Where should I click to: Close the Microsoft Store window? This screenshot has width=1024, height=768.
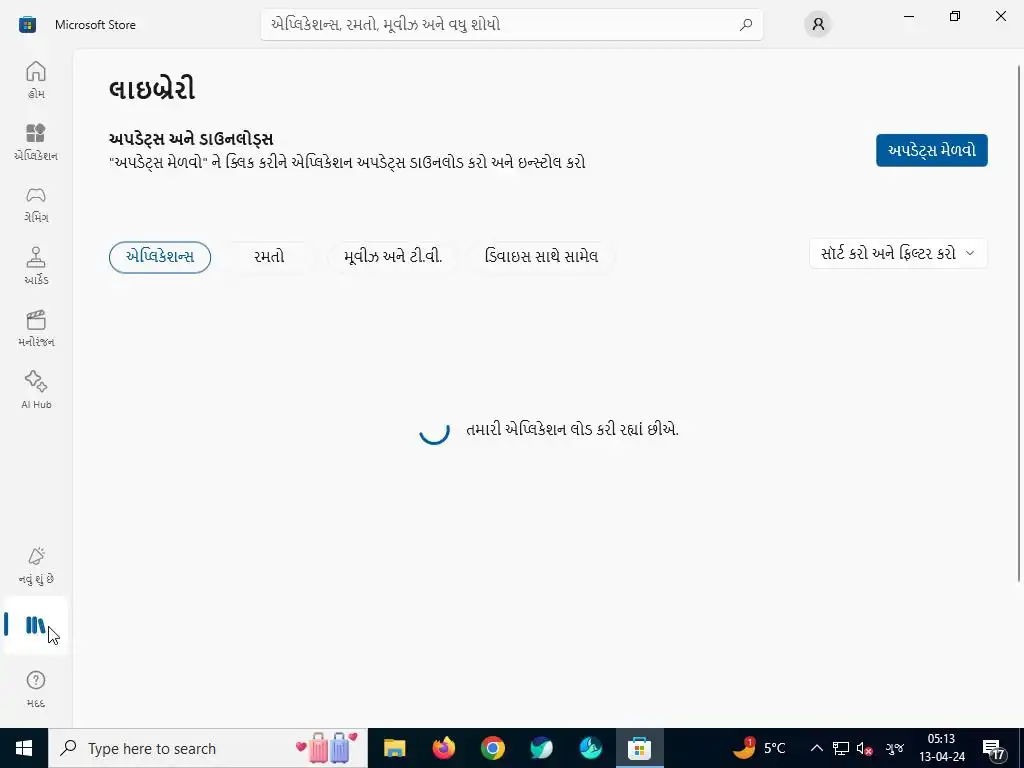pyautogui.click(x=1000, y=16)
